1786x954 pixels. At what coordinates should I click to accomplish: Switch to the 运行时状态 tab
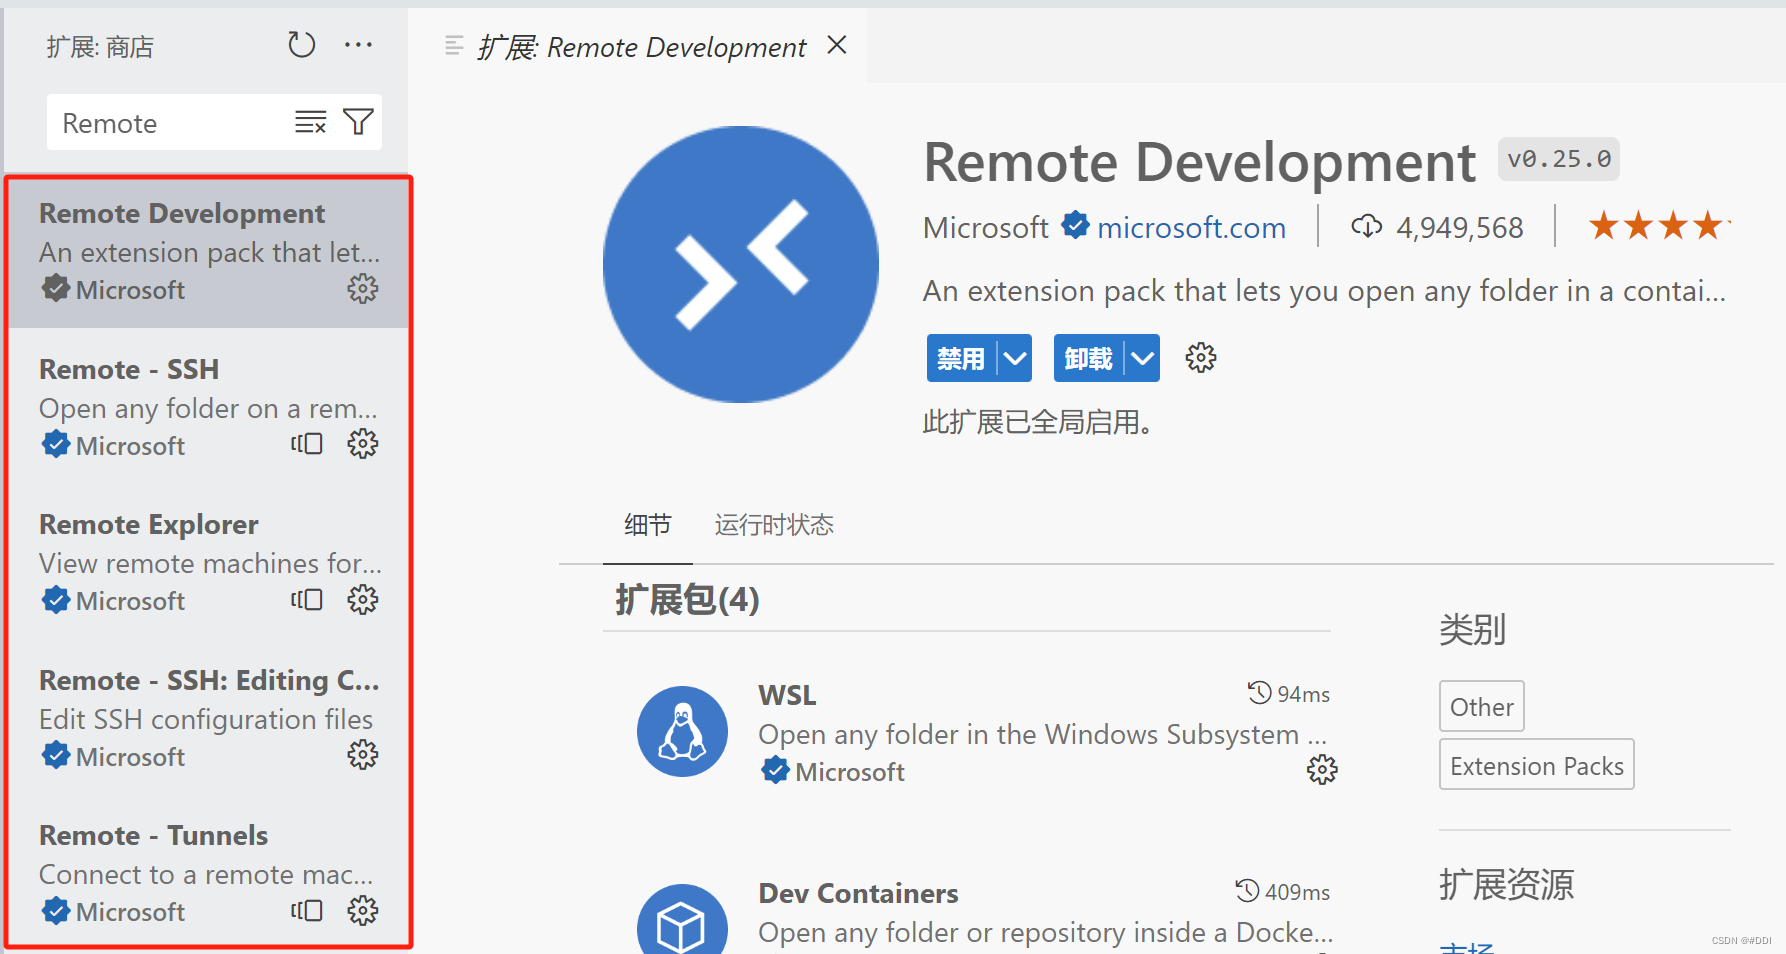pyautogui.click(x=773, y=525)
